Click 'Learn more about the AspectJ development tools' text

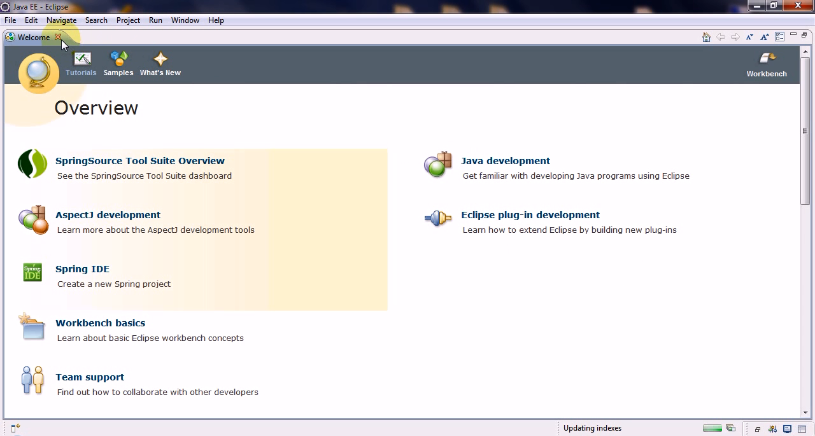click(x=155, y=230)
